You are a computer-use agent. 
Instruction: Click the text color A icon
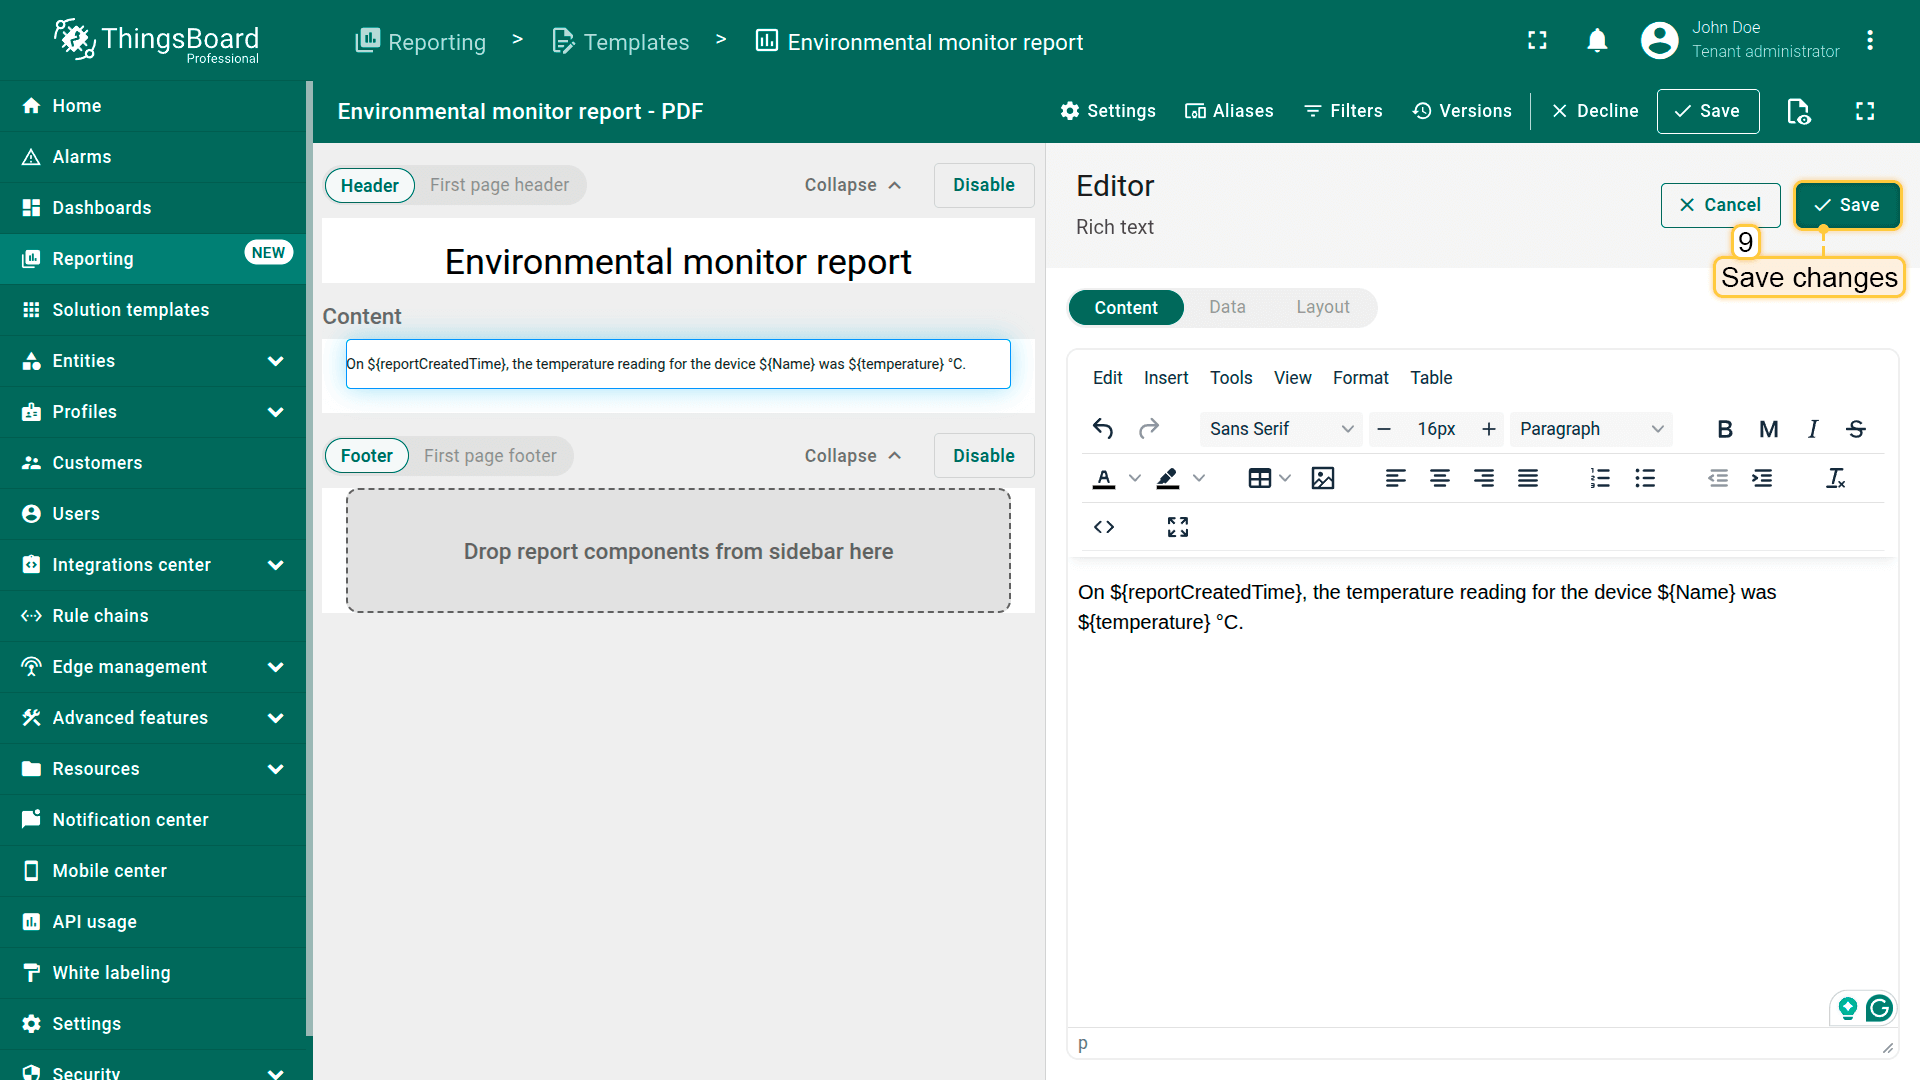[x=1104, y=478]
